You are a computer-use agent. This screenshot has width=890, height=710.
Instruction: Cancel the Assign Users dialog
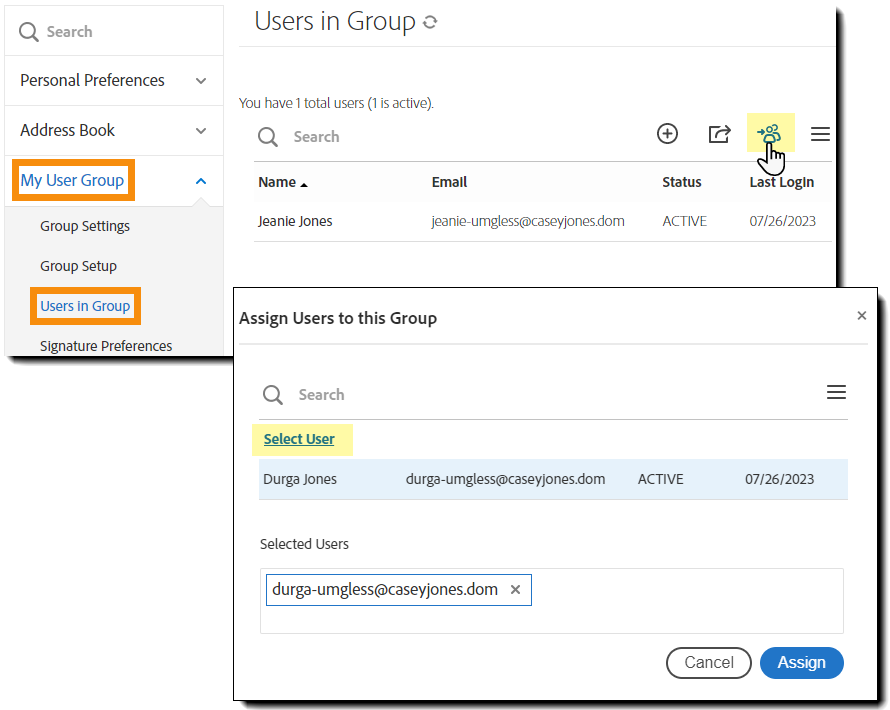tap(709, 663)
